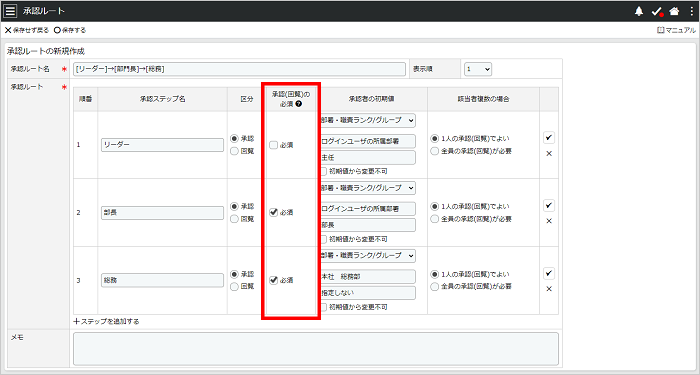
Task: Click checkmark icon on step 2 row
Action: (549, 205)
